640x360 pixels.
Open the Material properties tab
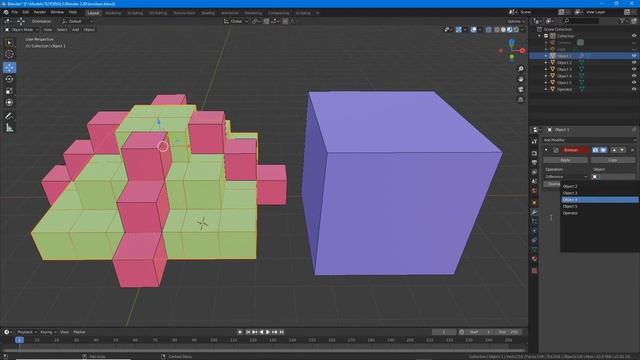(534, 259)
